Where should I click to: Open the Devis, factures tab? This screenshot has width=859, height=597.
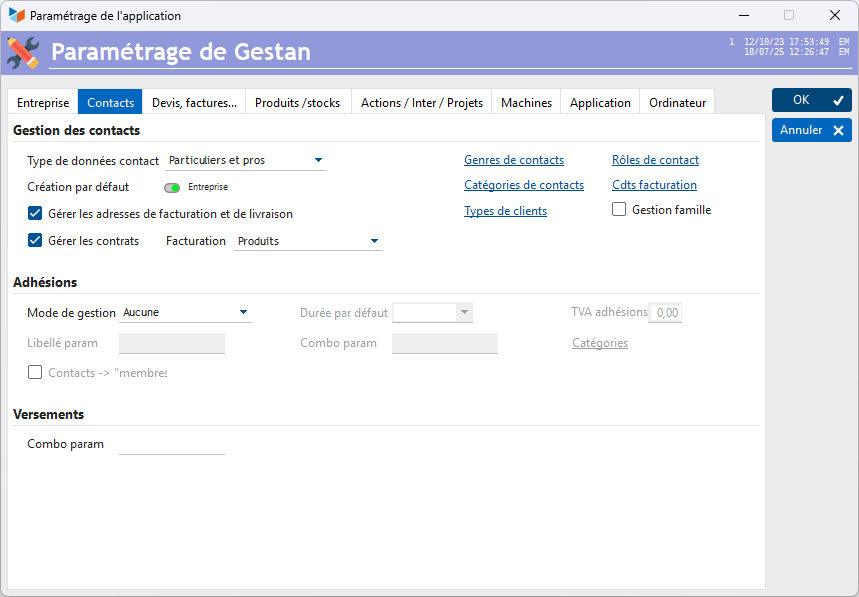point(194,102)
